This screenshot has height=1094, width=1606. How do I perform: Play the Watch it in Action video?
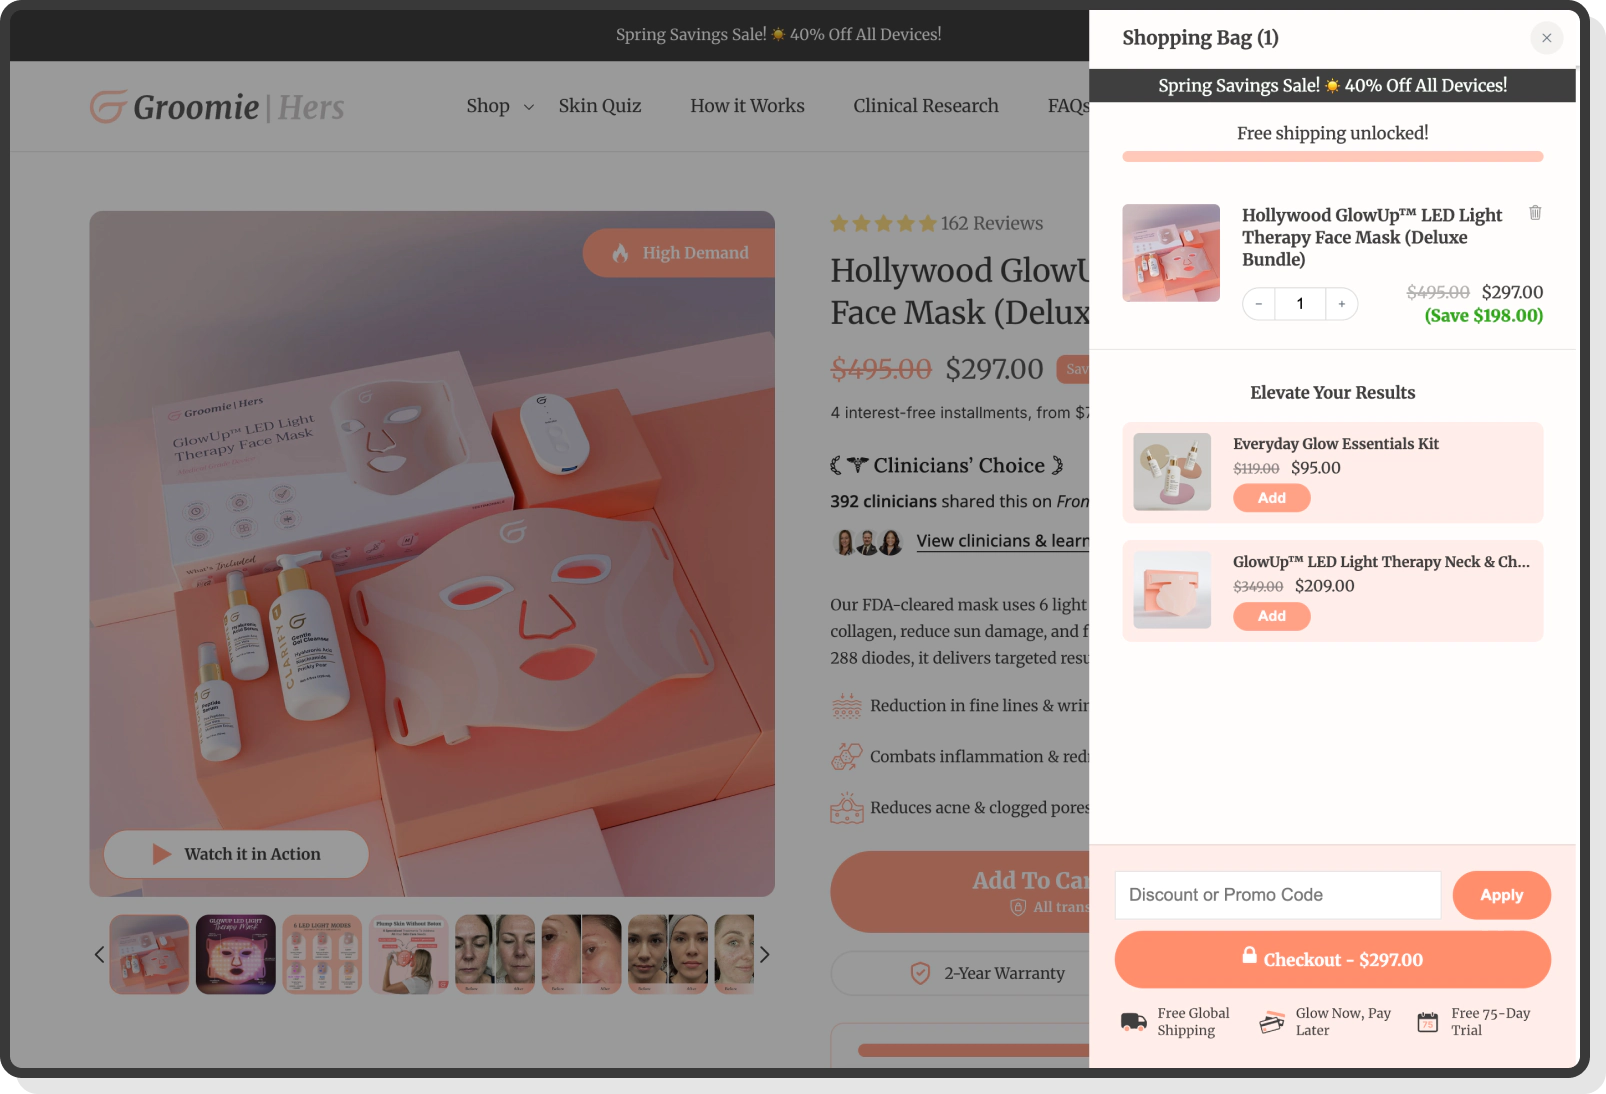[x=235, y=853]
